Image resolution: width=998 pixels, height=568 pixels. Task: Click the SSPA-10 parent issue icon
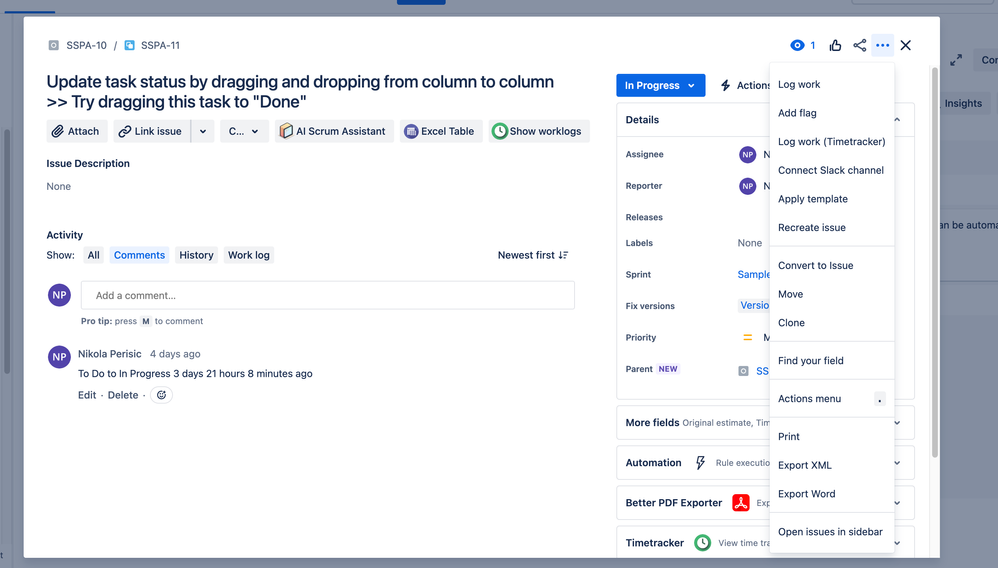53,45
